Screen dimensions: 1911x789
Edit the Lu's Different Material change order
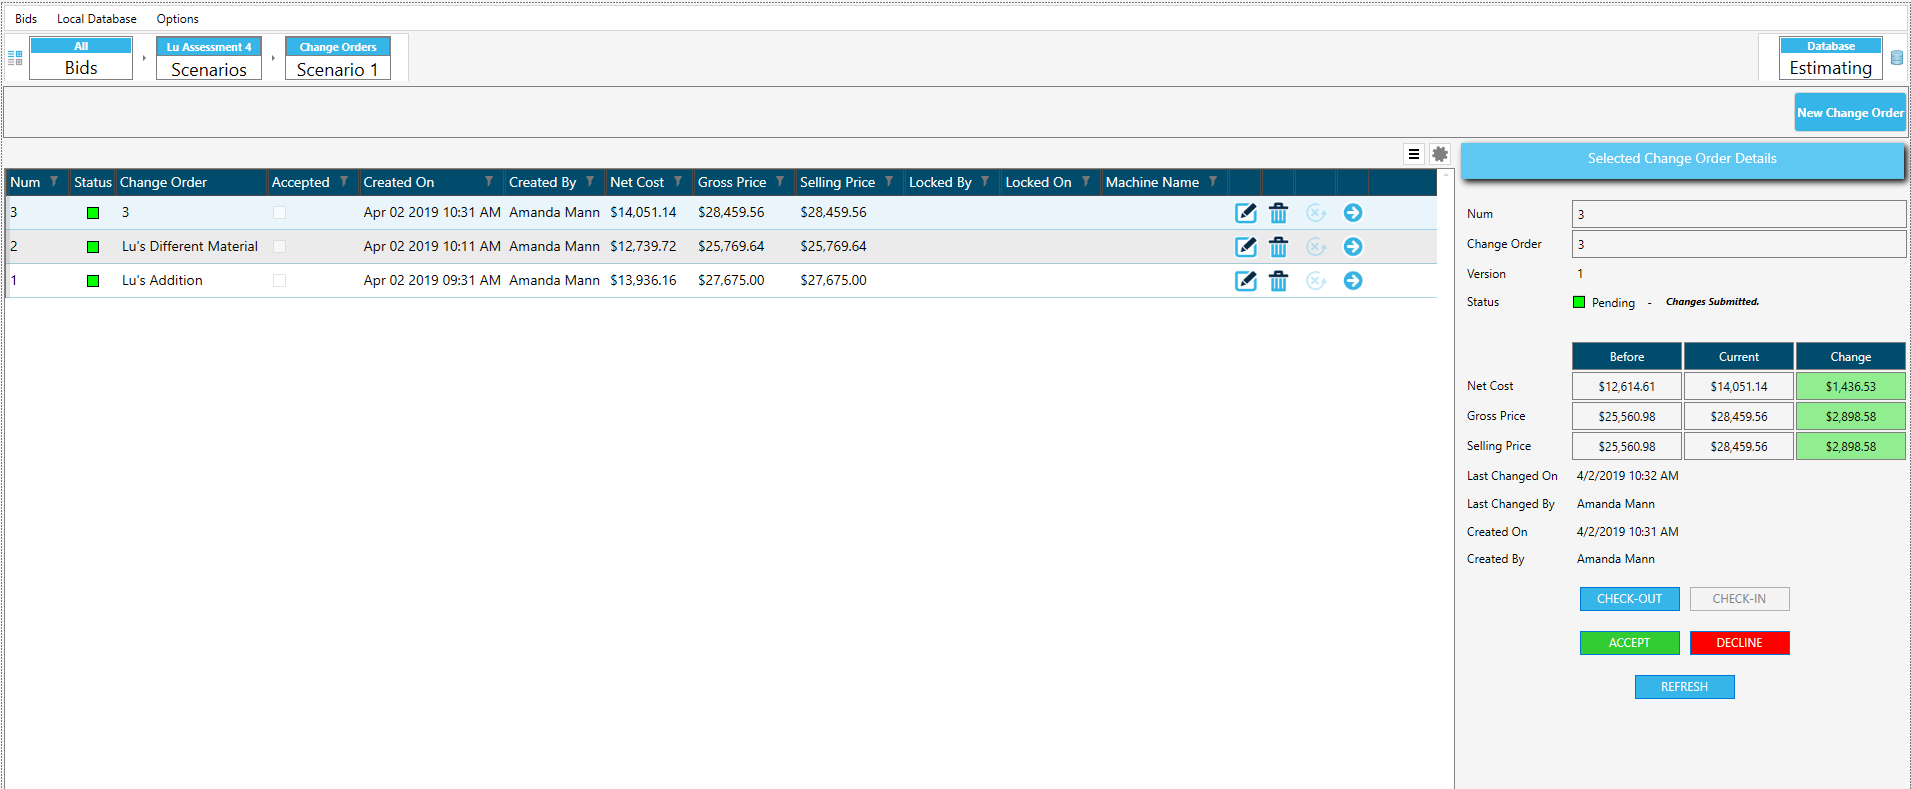pos(1245,247)
